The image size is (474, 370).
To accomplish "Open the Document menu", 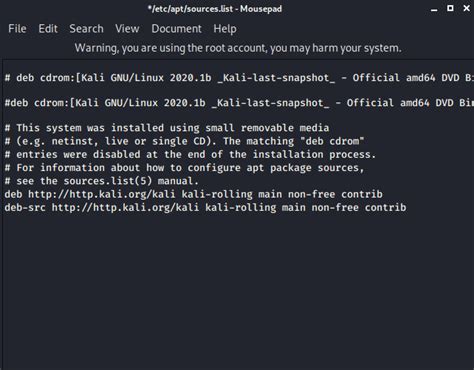I will pyautogui.click(x=176, y=29).
